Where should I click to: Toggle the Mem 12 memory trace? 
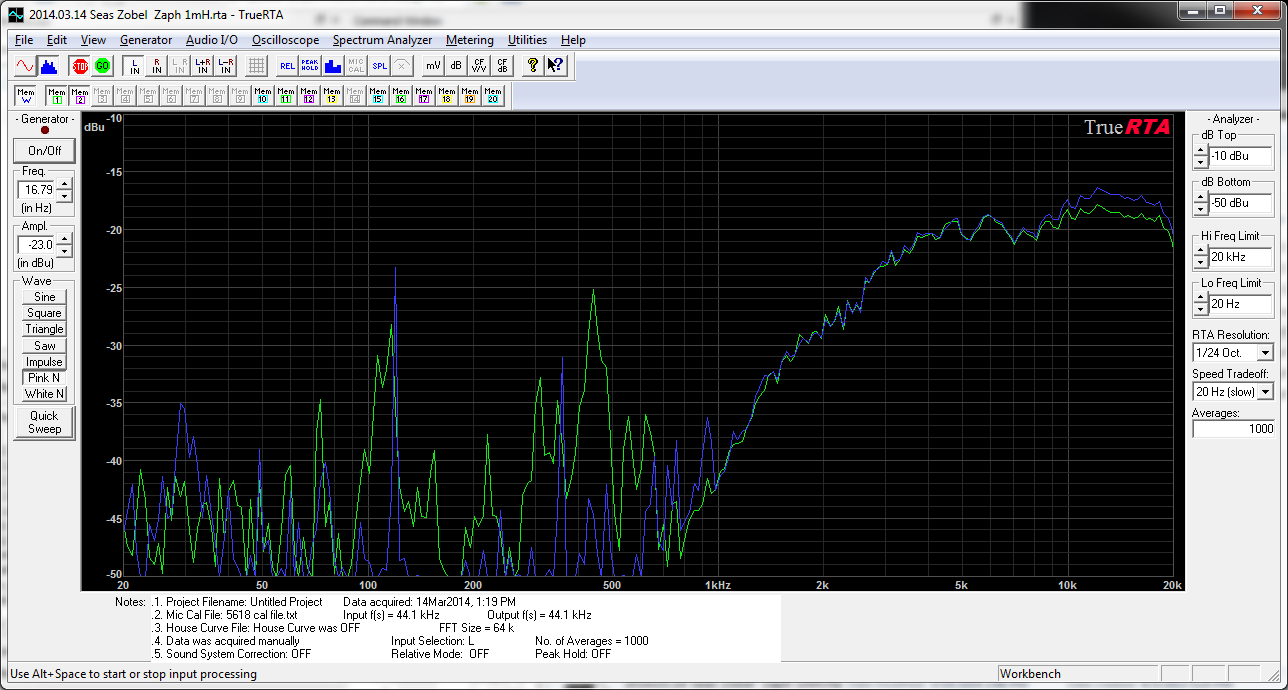point(309,96)
